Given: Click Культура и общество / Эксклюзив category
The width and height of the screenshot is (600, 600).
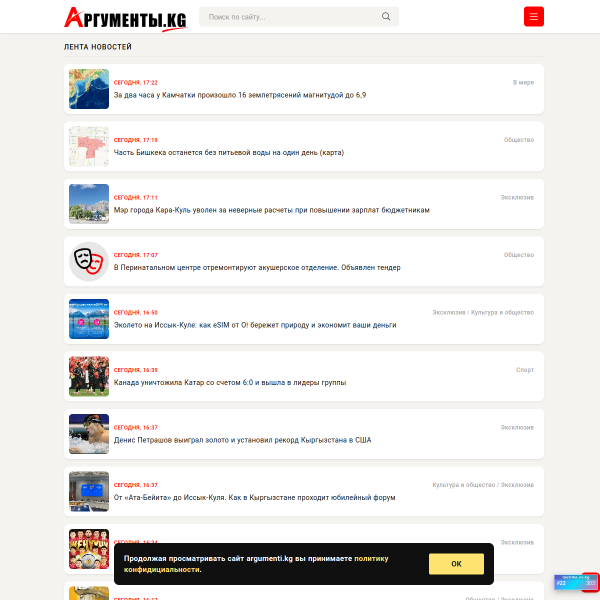Looking at the screenshot, I should (483, 485).
